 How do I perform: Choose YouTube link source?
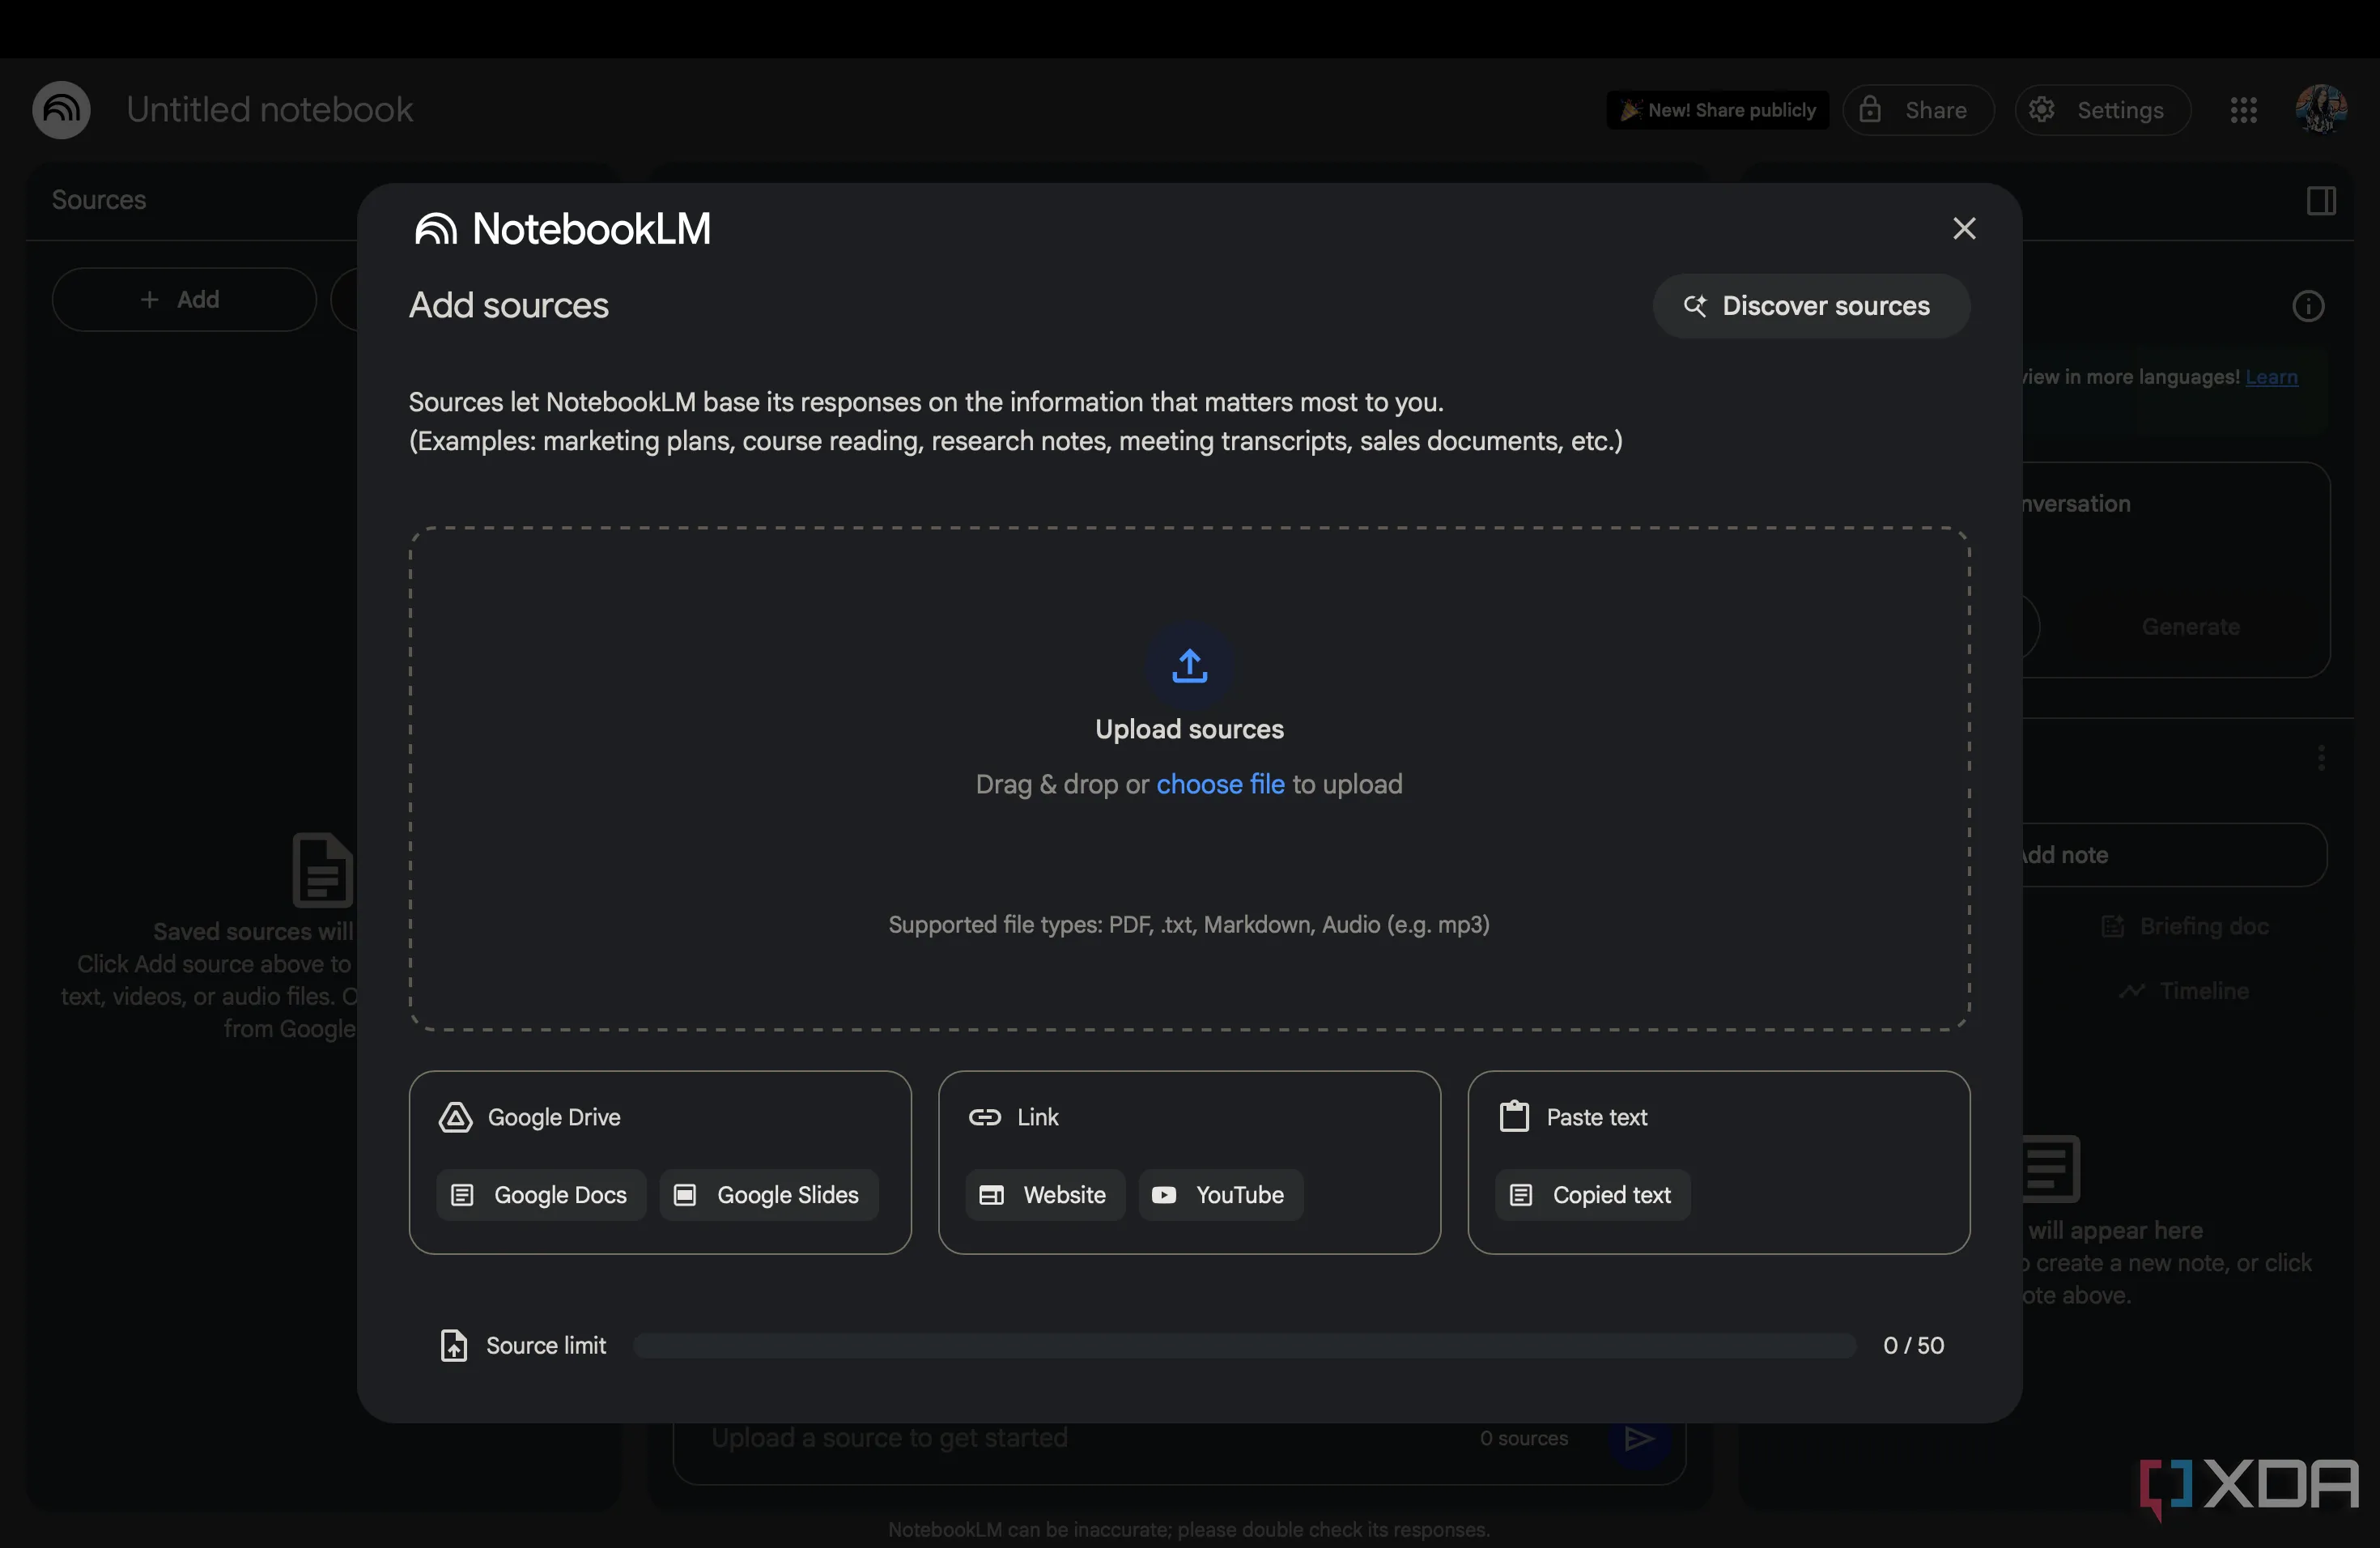coord(1220,1195)
